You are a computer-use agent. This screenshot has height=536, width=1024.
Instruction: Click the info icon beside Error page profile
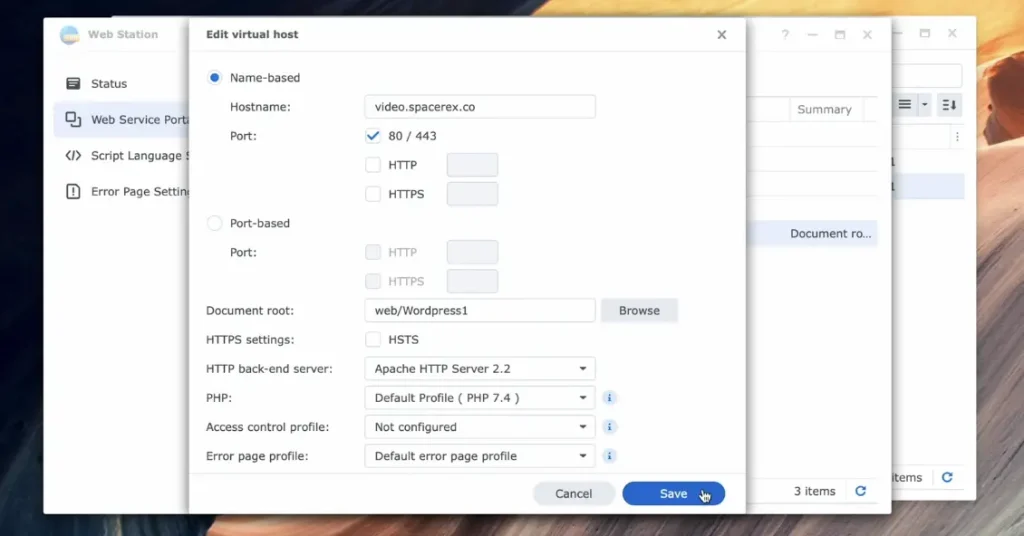[610, 456]
